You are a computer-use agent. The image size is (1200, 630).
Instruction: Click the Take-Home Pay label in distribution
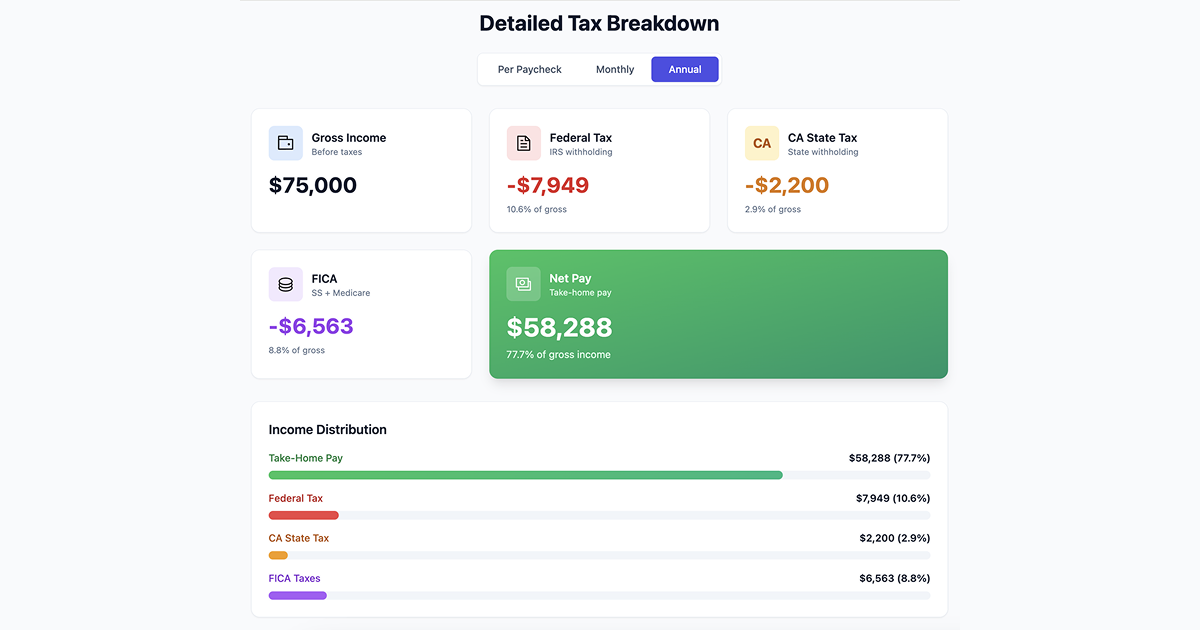(x=305, y=458)
